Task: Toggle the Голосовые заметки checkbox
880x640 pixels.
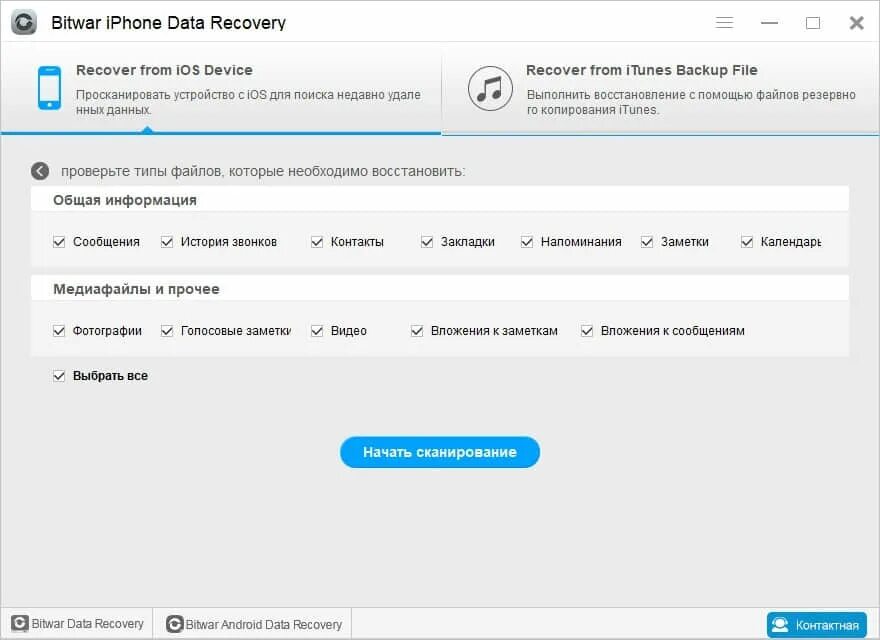Action: (x=167, y=331)
